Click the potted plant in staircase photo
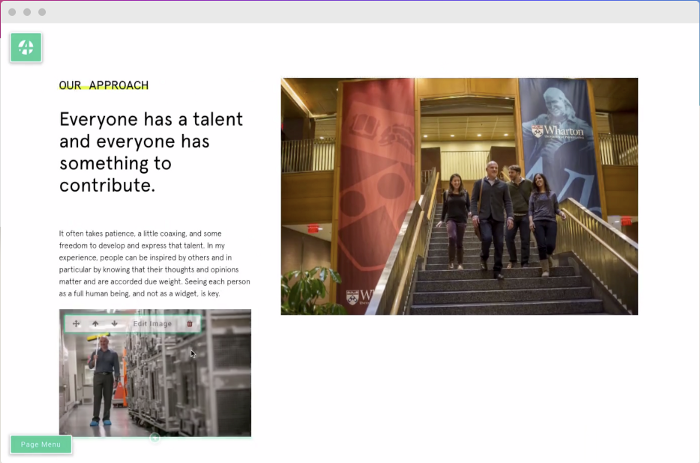The height and width of the screenshot is (463, 700). click(309, 290)
